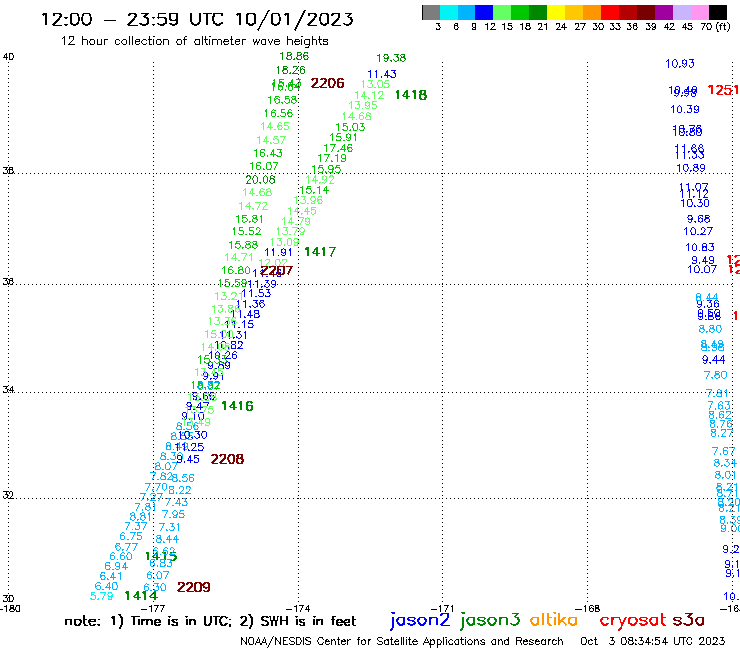Click the wave height value '7.67'
The image size is (740, 650).
(723, 451)
